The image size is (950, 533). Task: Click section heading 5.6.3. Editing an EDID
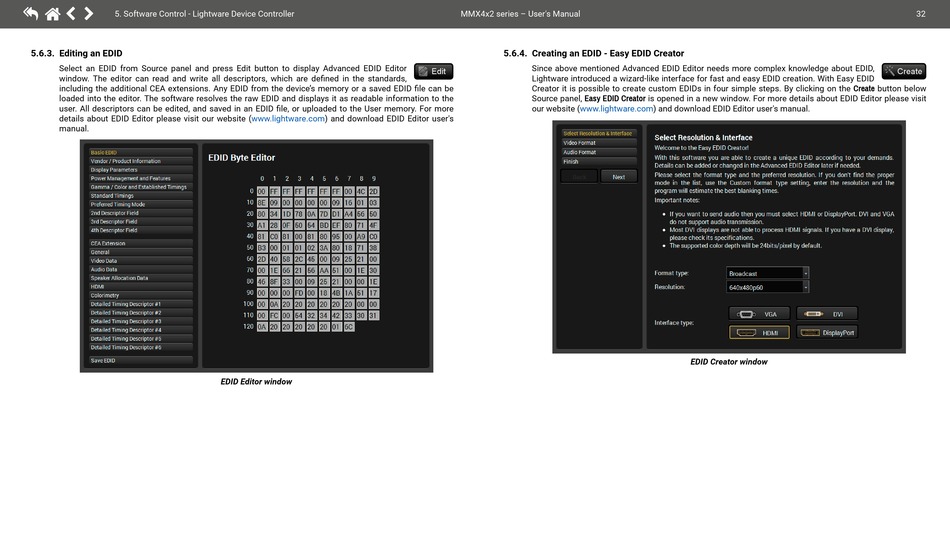click(x=76, y=53)
